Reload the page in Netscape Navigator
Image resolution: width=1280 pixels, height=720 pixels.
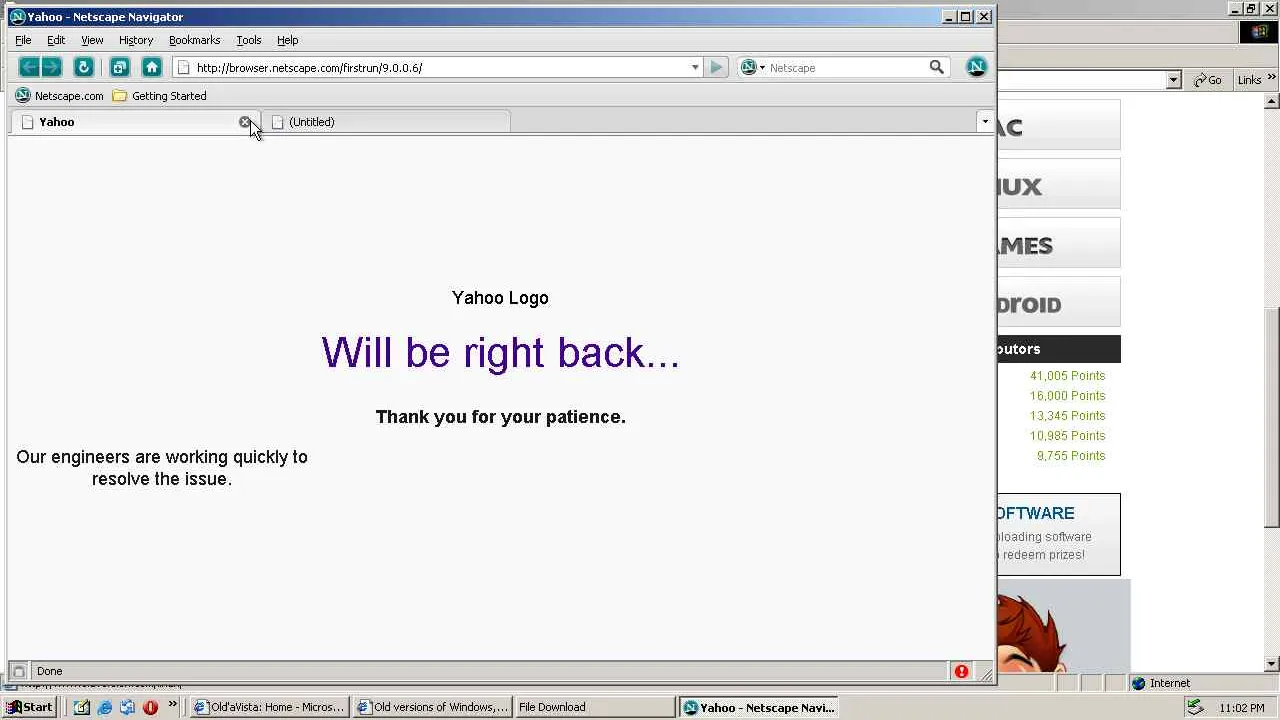pyautogui.click(x=84, y=67)
